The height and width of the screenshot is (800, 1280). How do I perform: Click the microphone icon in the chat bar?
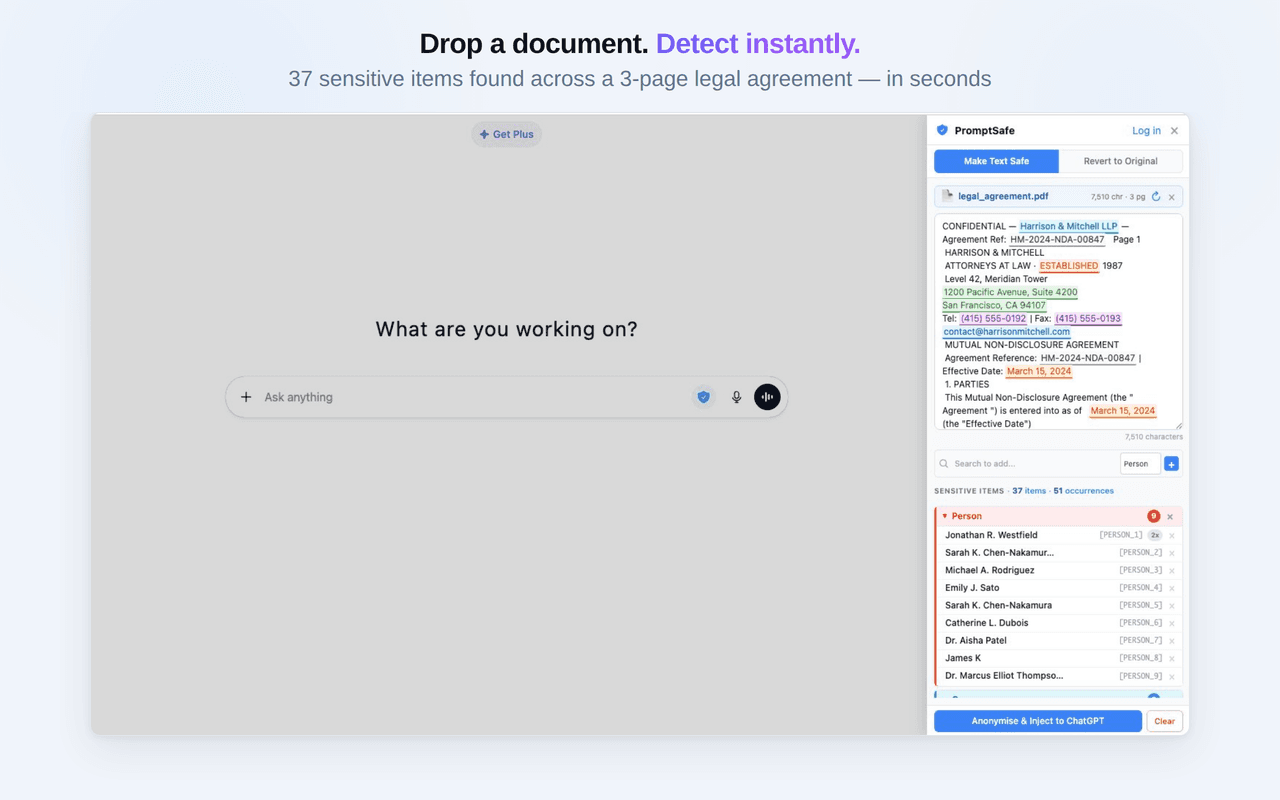[x=736, y=397]
